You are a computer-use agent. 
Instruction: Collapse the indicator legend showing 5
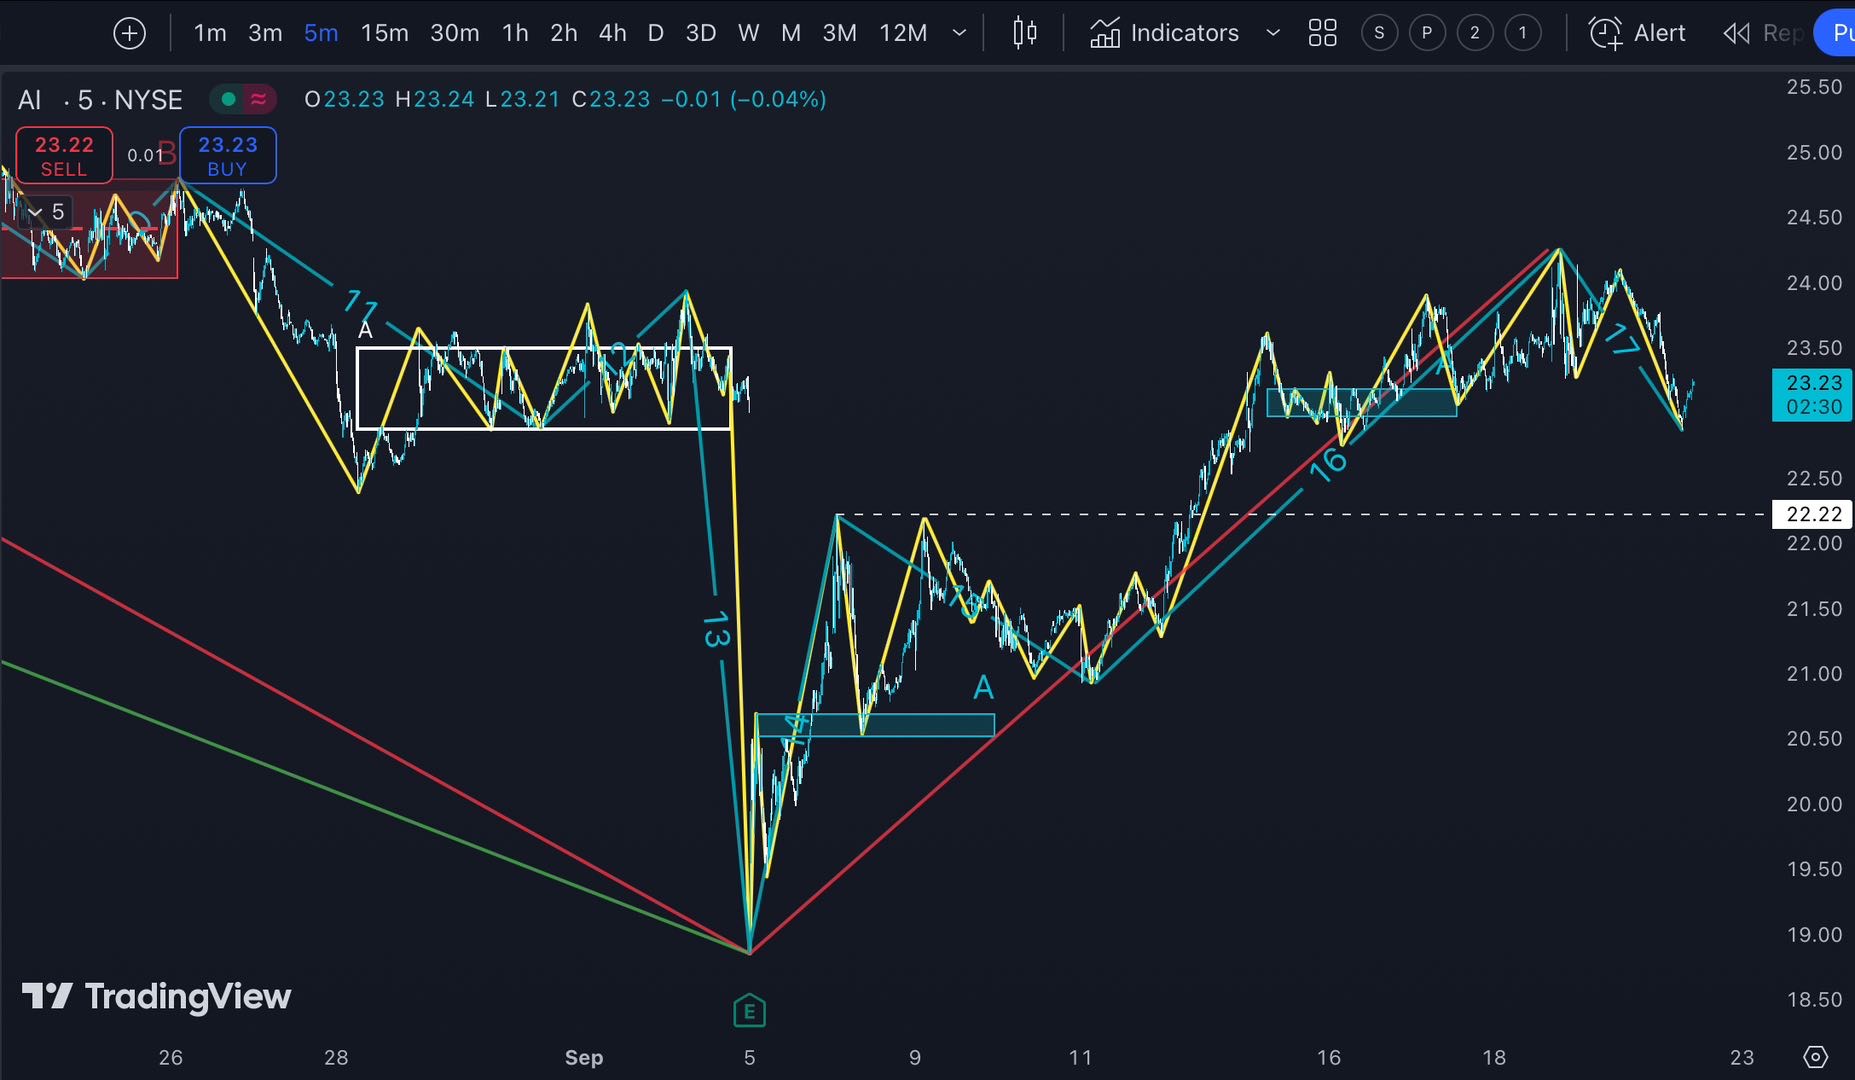click(36, 212)
